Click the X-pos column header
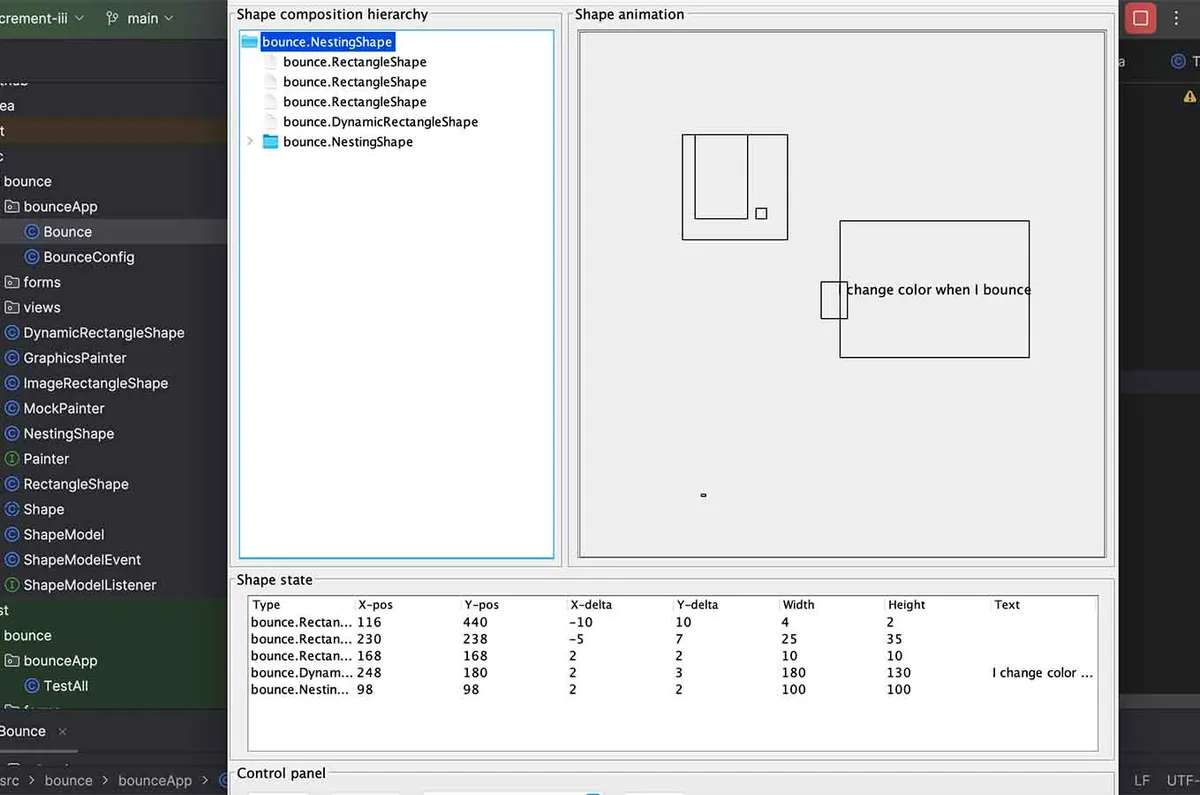The image size is (1200, 795). 375,605
